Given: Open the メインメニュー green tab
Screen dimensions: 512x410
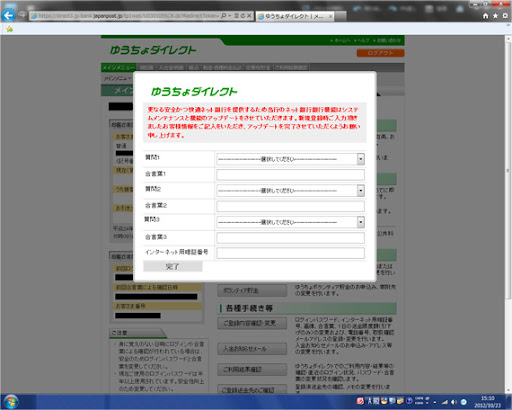Looking at the screenshot, I should [x=118, y=68].
